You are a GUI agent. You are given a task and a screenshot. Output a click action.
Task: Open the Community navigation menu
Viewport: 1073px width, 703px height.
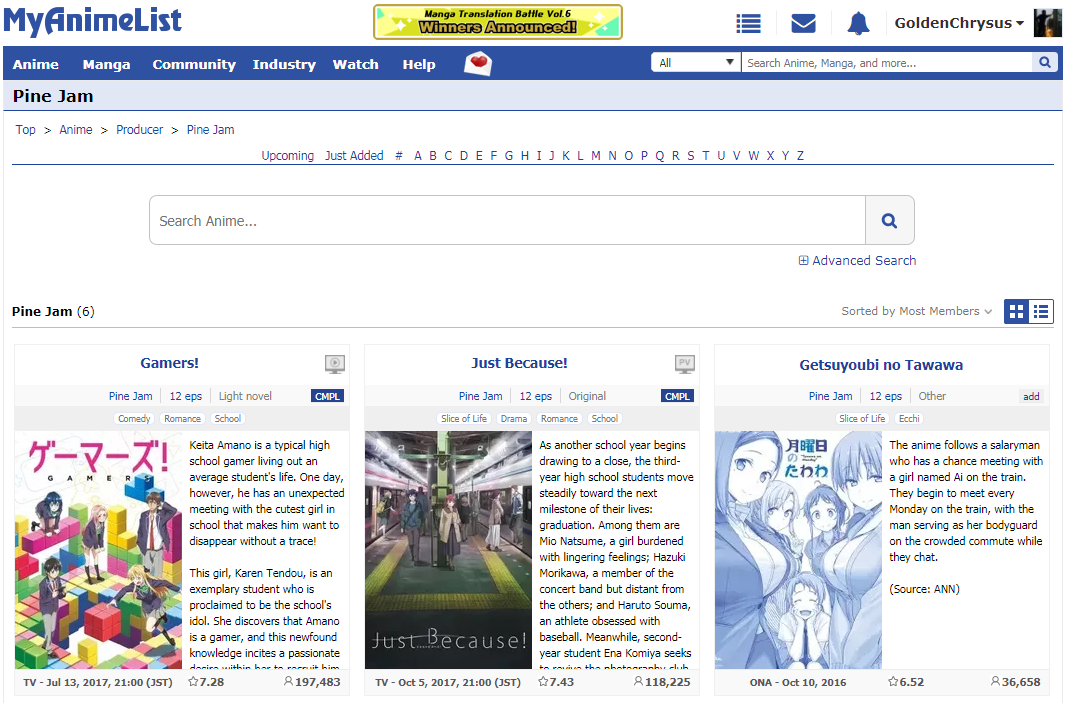[x=194, y=64]
